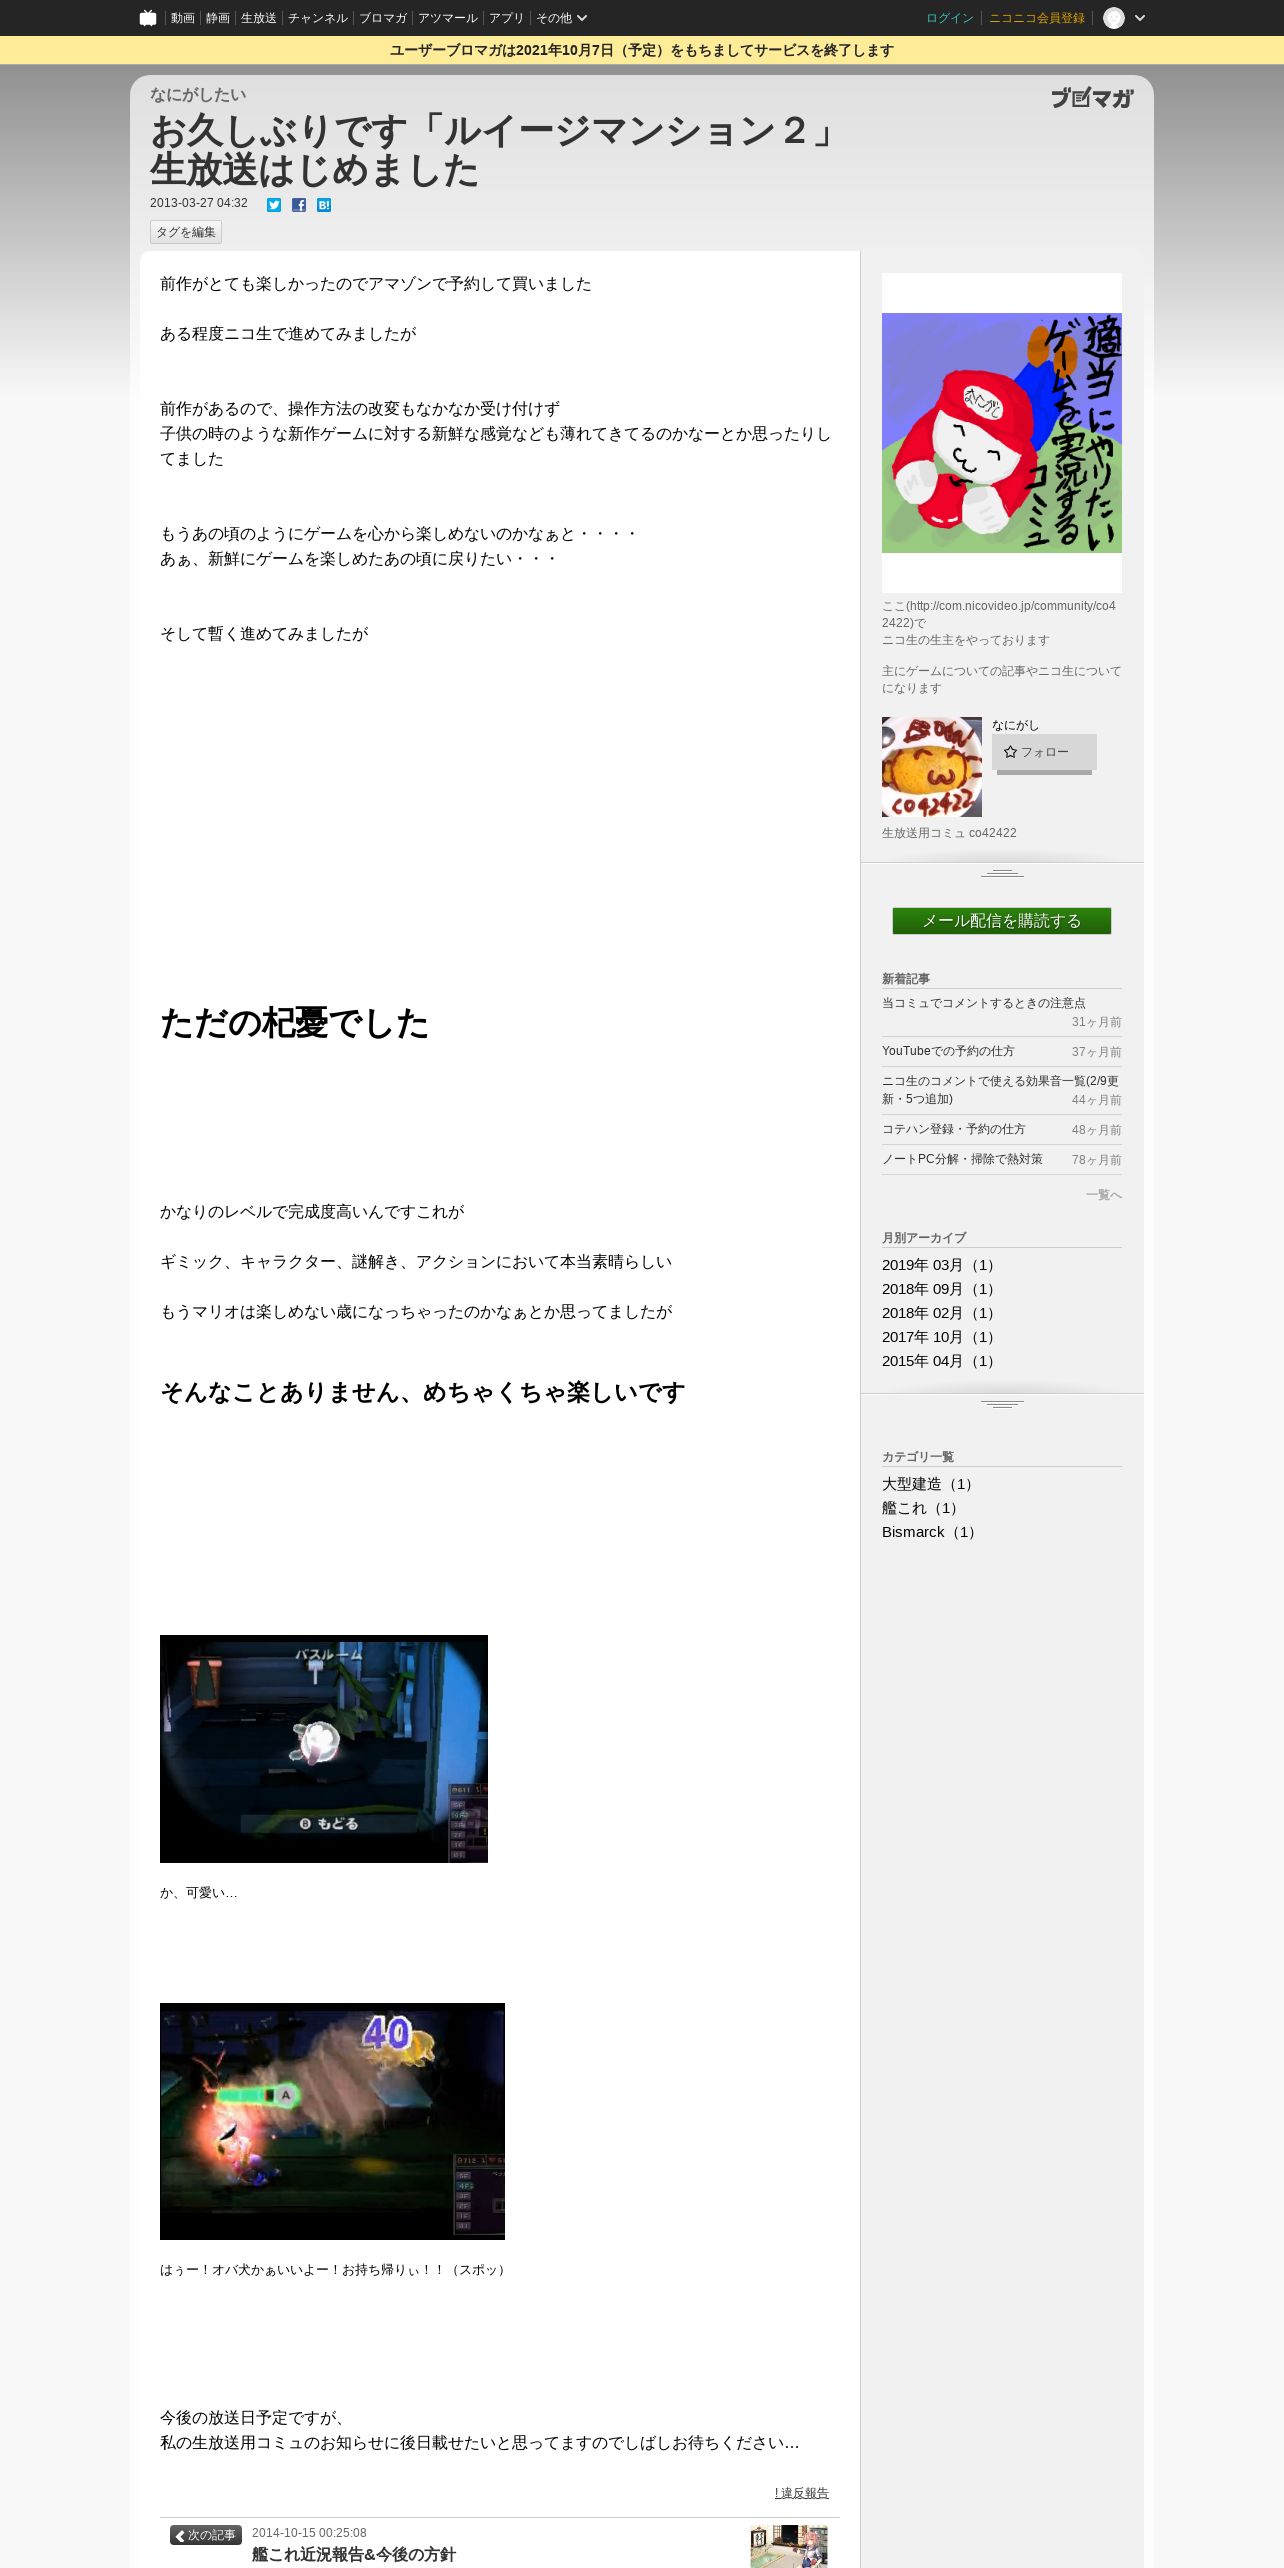
Task: Open the 生放送 menu item
Action: click(x=259, y=18)
